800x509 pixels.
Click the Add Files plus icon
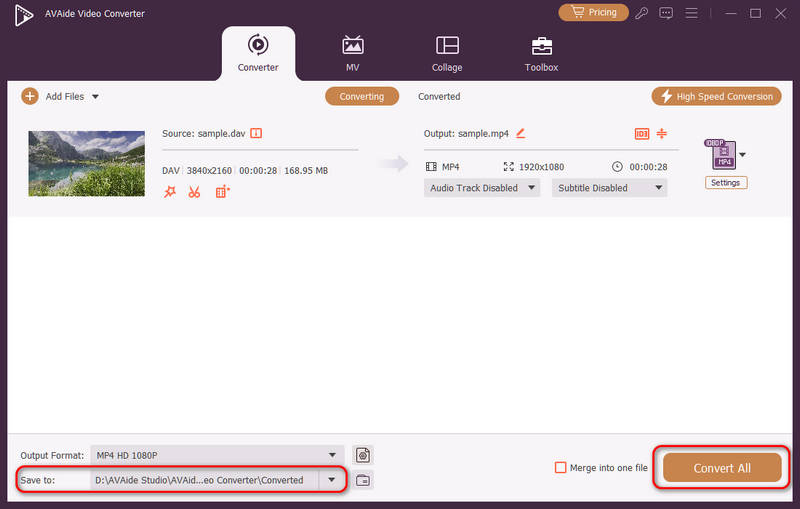[30, 96]
